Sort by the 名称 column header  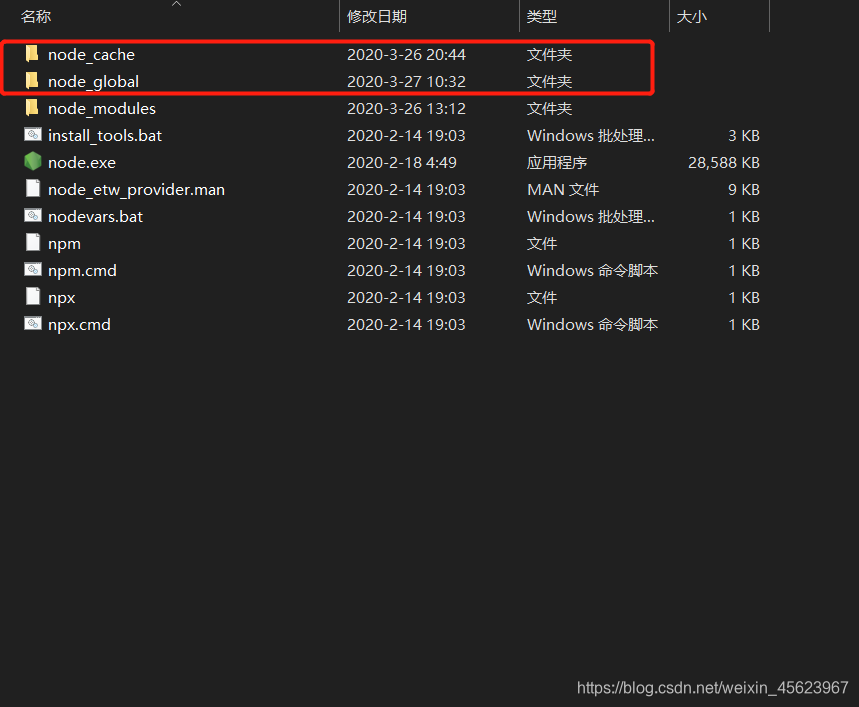(36, 16)
